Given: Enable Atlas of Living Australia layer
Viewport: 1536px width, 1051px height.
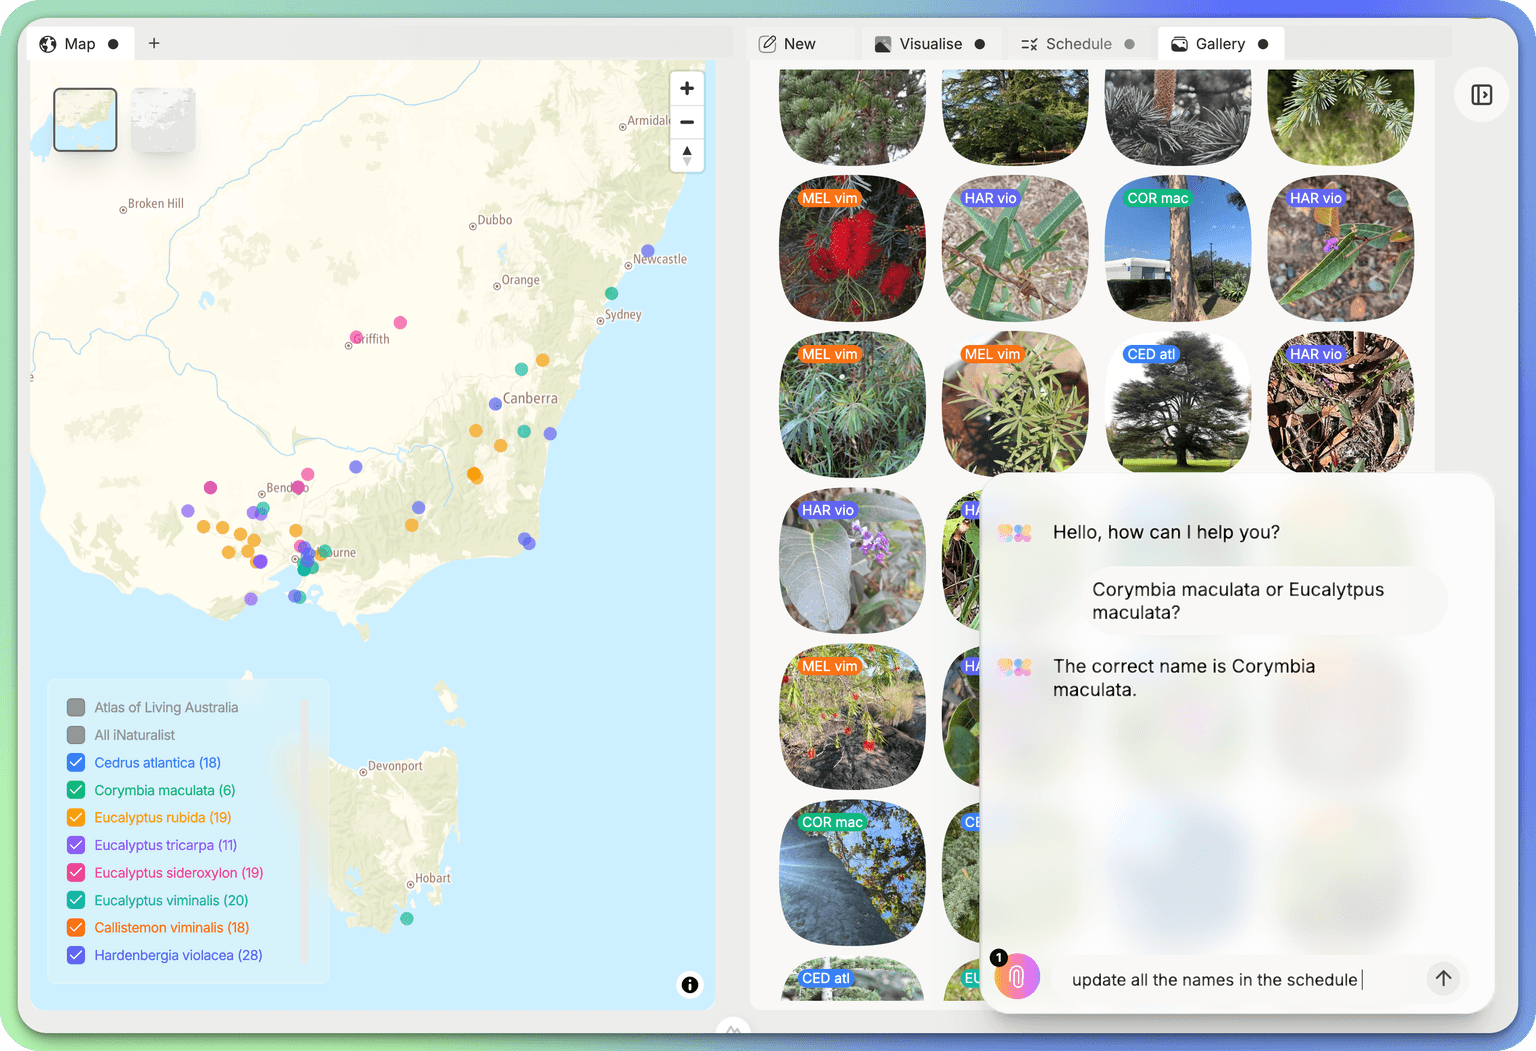Looking at the screenshot, I should click(x=76, y=708).
